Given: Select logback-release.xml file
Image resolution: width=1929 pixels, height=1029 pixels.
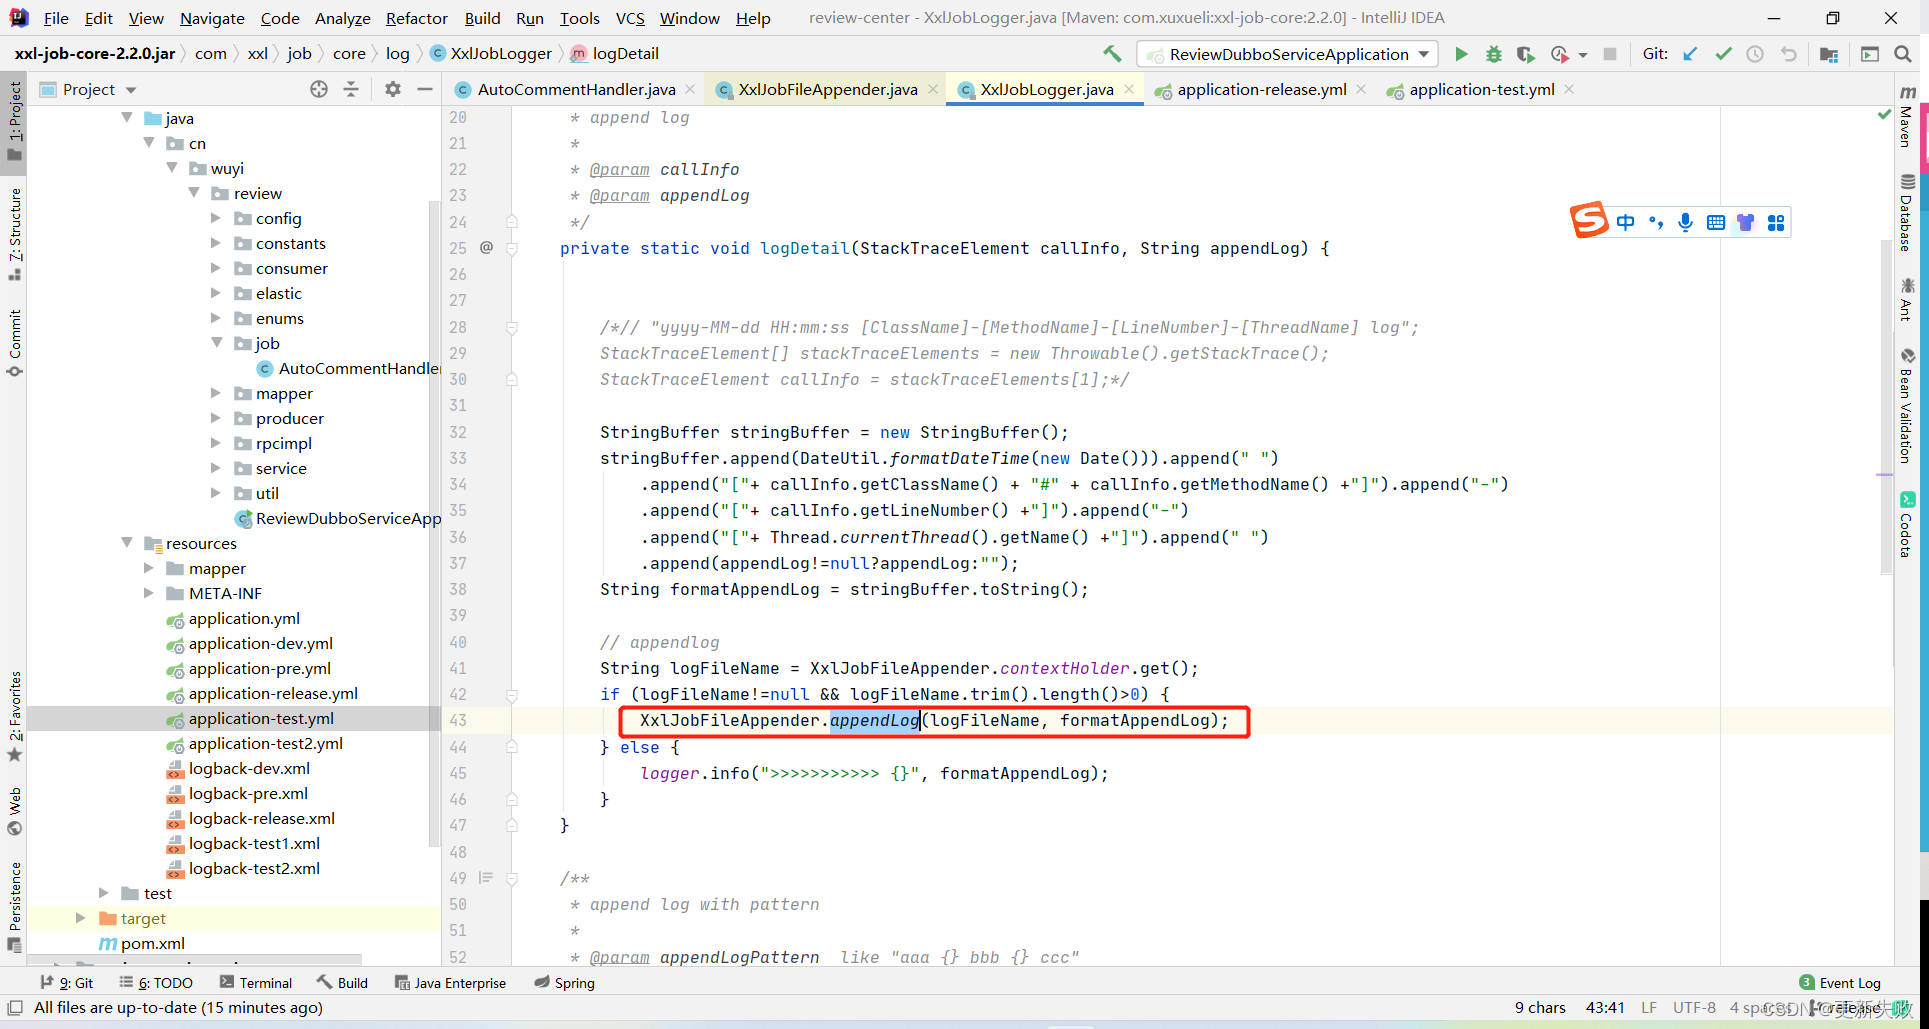Looking at the screenshot, I should (261, 818).
